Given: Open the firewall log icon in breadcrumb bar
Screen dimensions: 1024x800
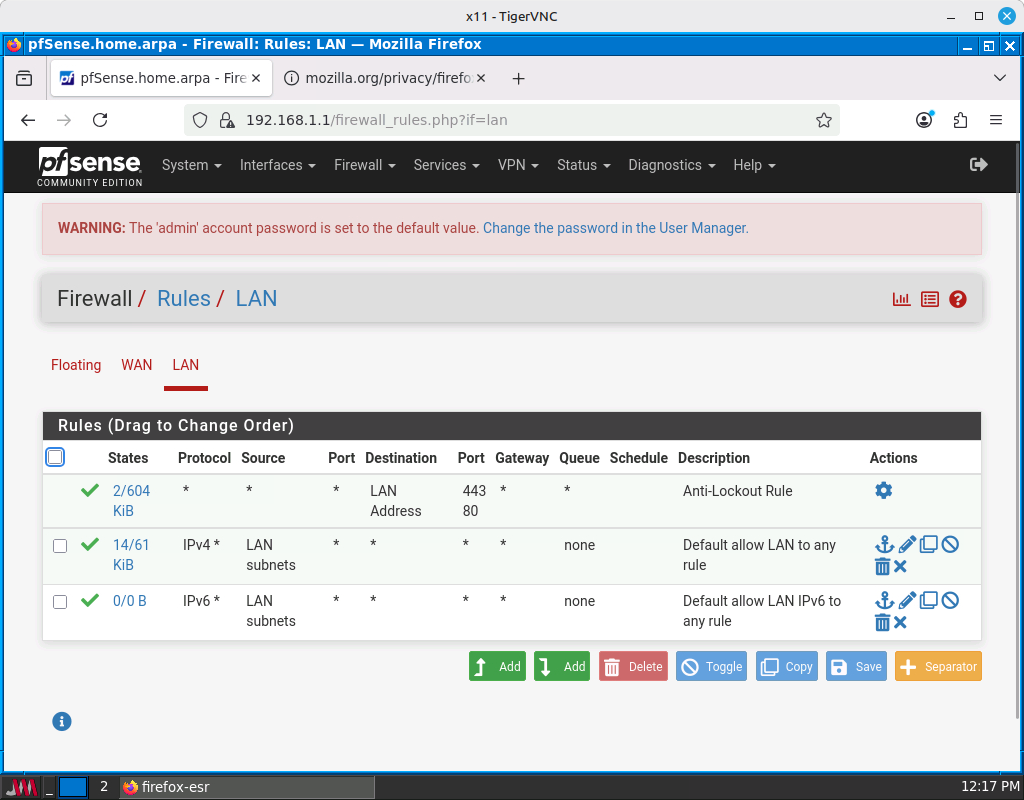Looking at the screenshot, I should tap(930, 299).
